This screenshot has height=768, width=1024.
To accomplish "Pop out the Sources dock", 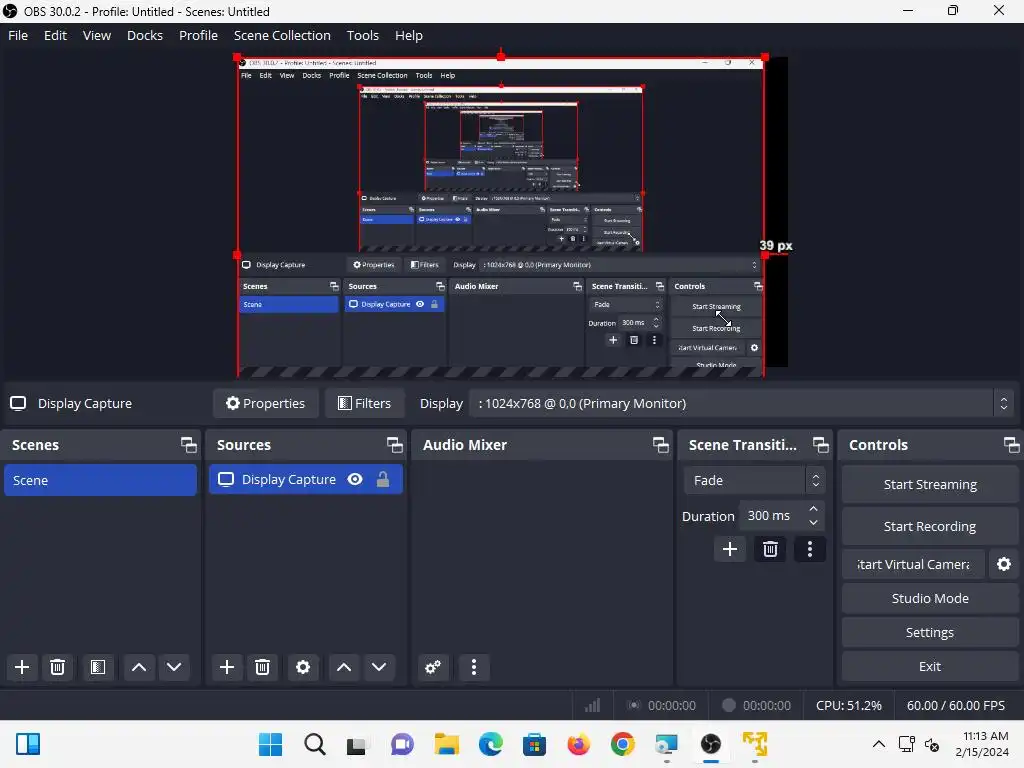I will (x=394, y=445).
